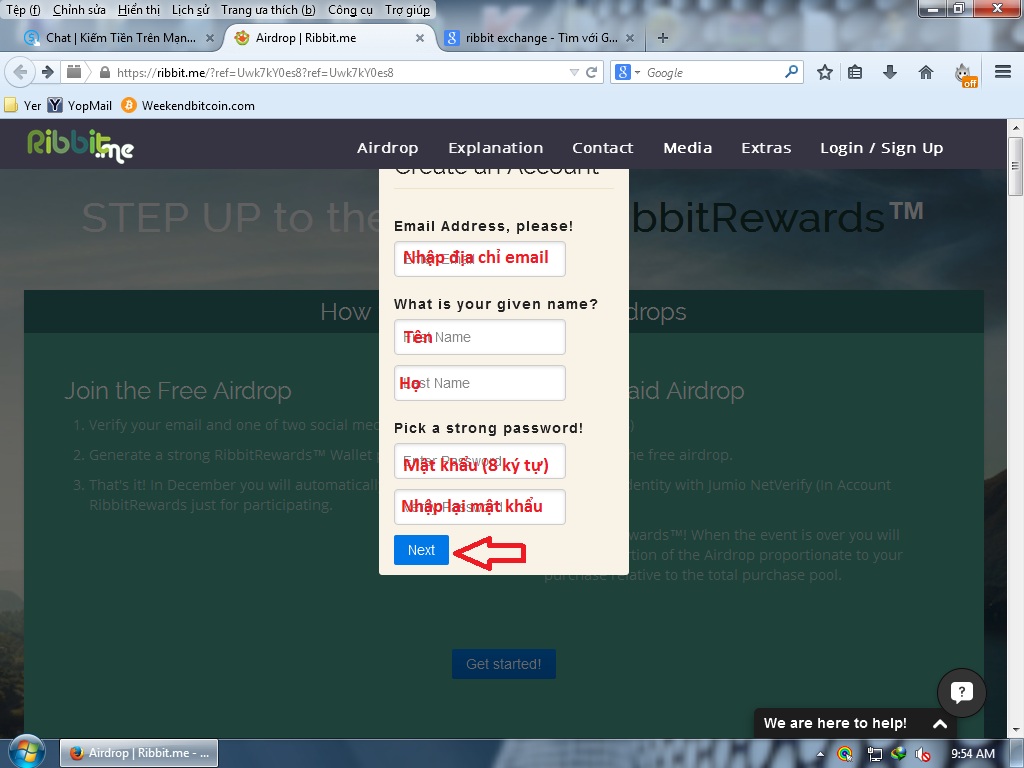Open the Explanation nav link
Viewport: 1024px width, 768px height.
point(496,148)
